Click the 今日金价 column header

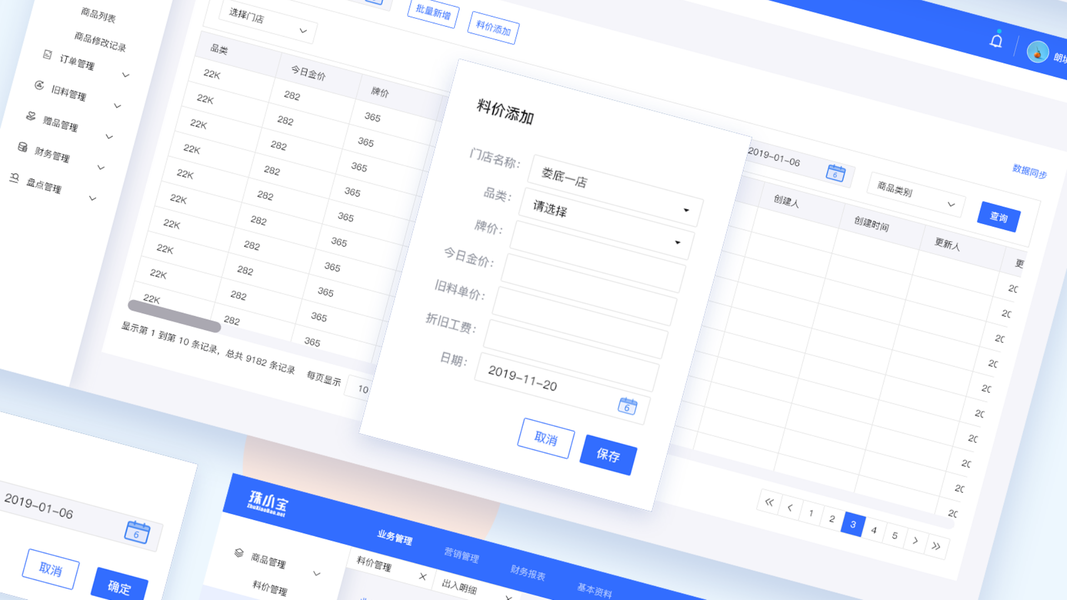tap(308, 73)
